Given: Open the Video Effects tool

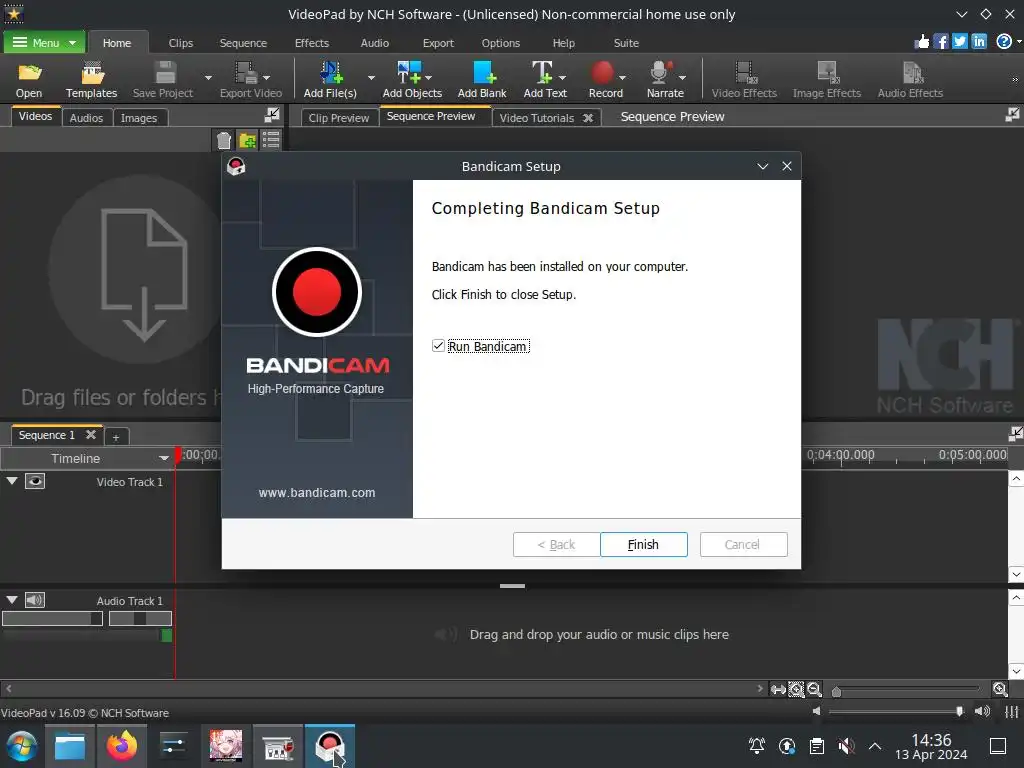Looking at the screenshot, I should (x=744, y=80).
